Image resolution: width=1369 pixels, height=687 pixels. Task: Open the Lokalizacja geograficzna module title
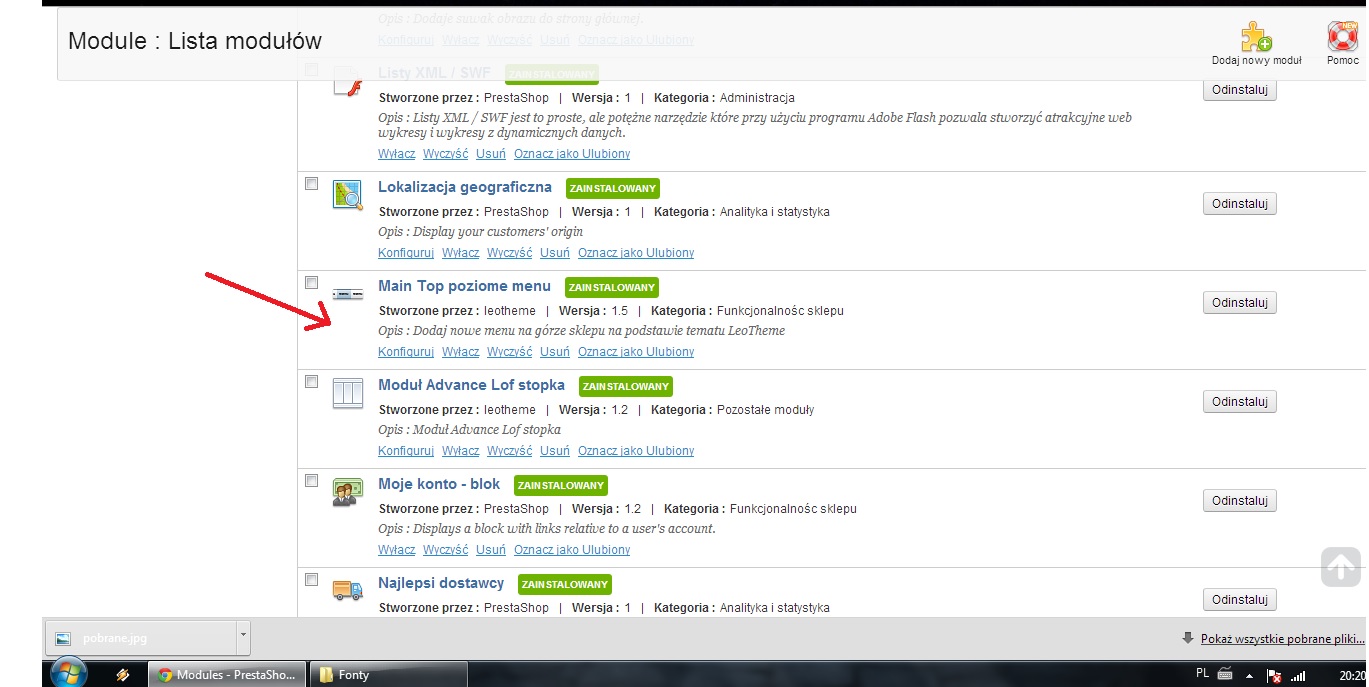tap(465, 187)
